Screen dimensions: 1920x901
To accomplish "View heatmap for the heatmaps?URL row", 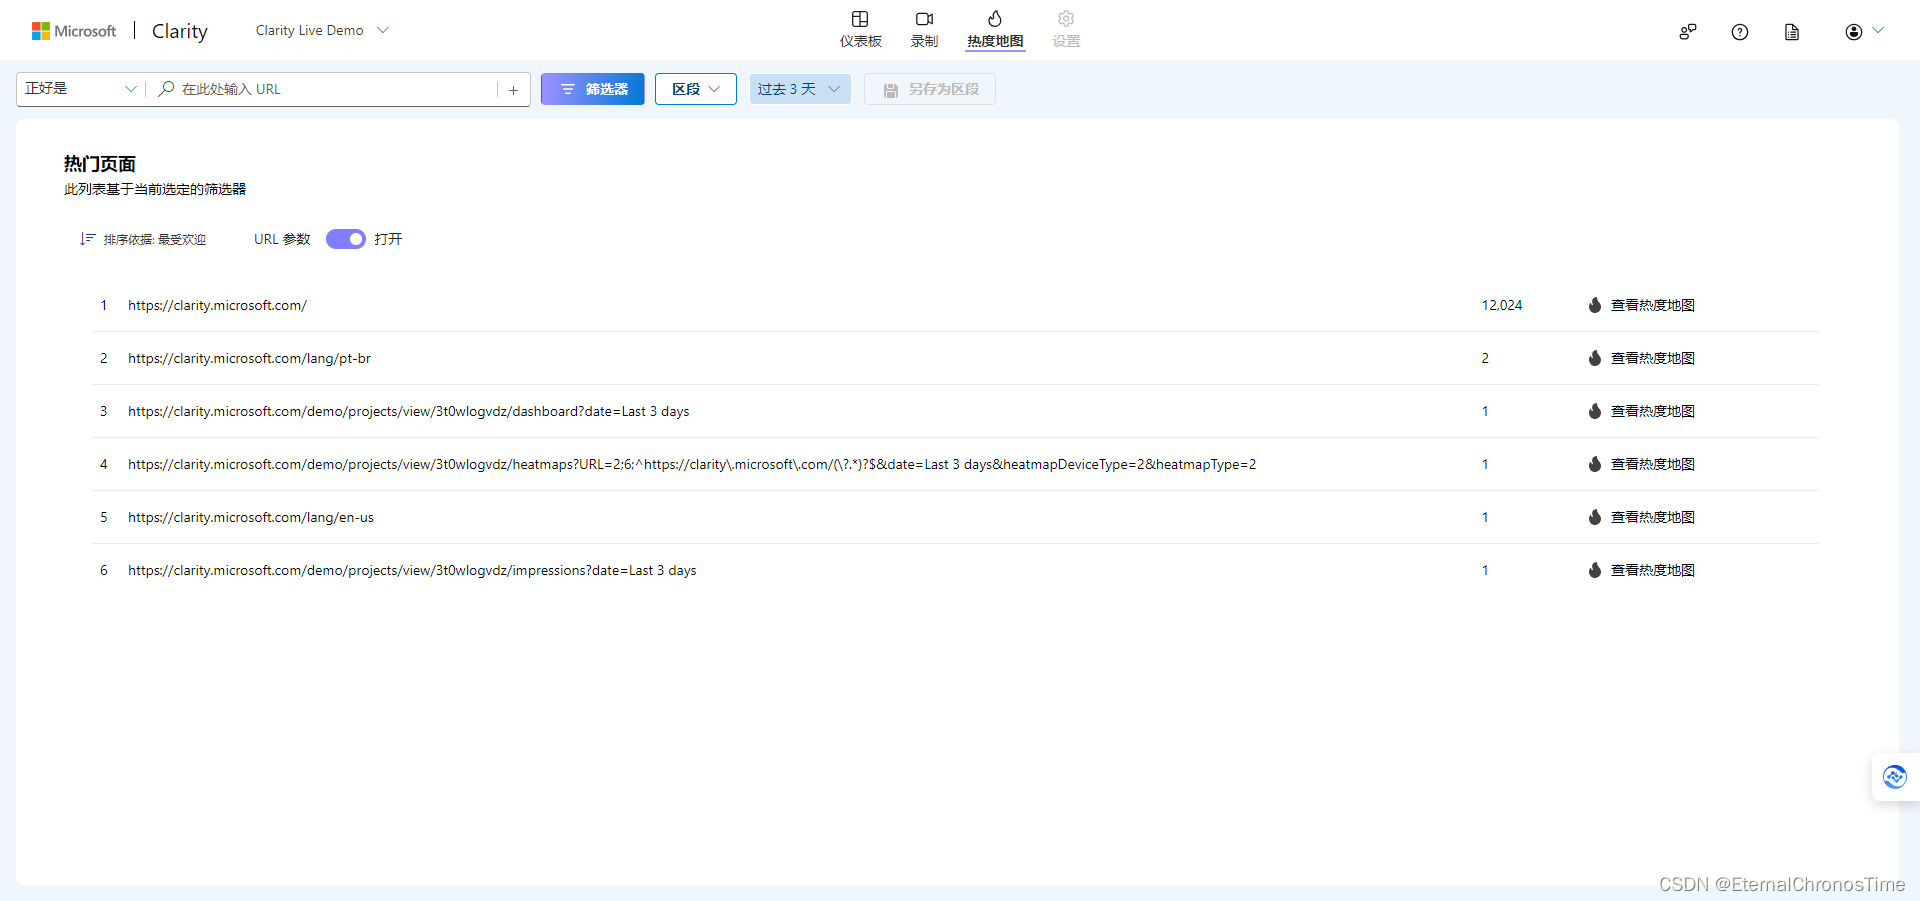I will (x=1641, y=464).
